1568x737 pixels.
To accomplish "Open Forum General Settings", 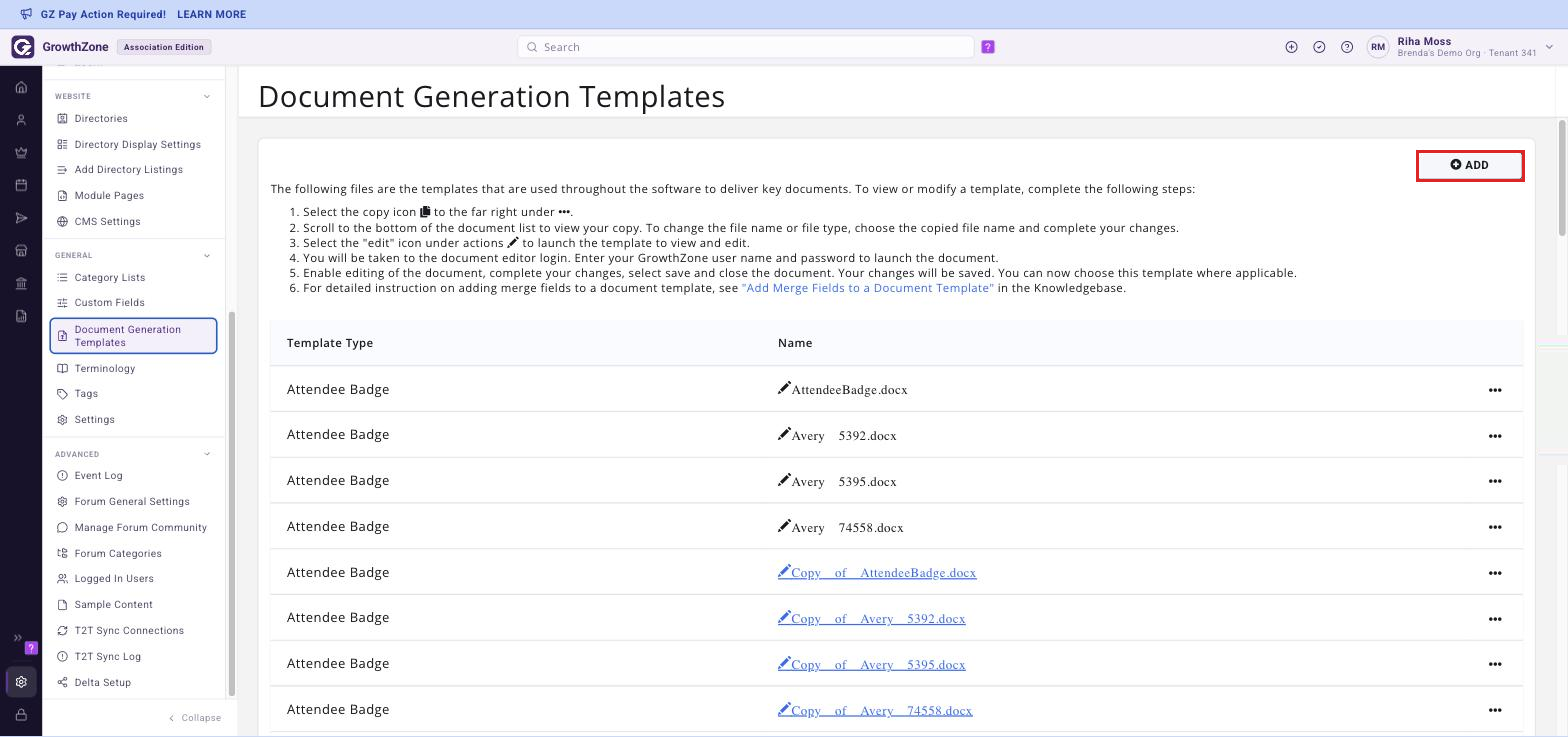I will point(133,502).
